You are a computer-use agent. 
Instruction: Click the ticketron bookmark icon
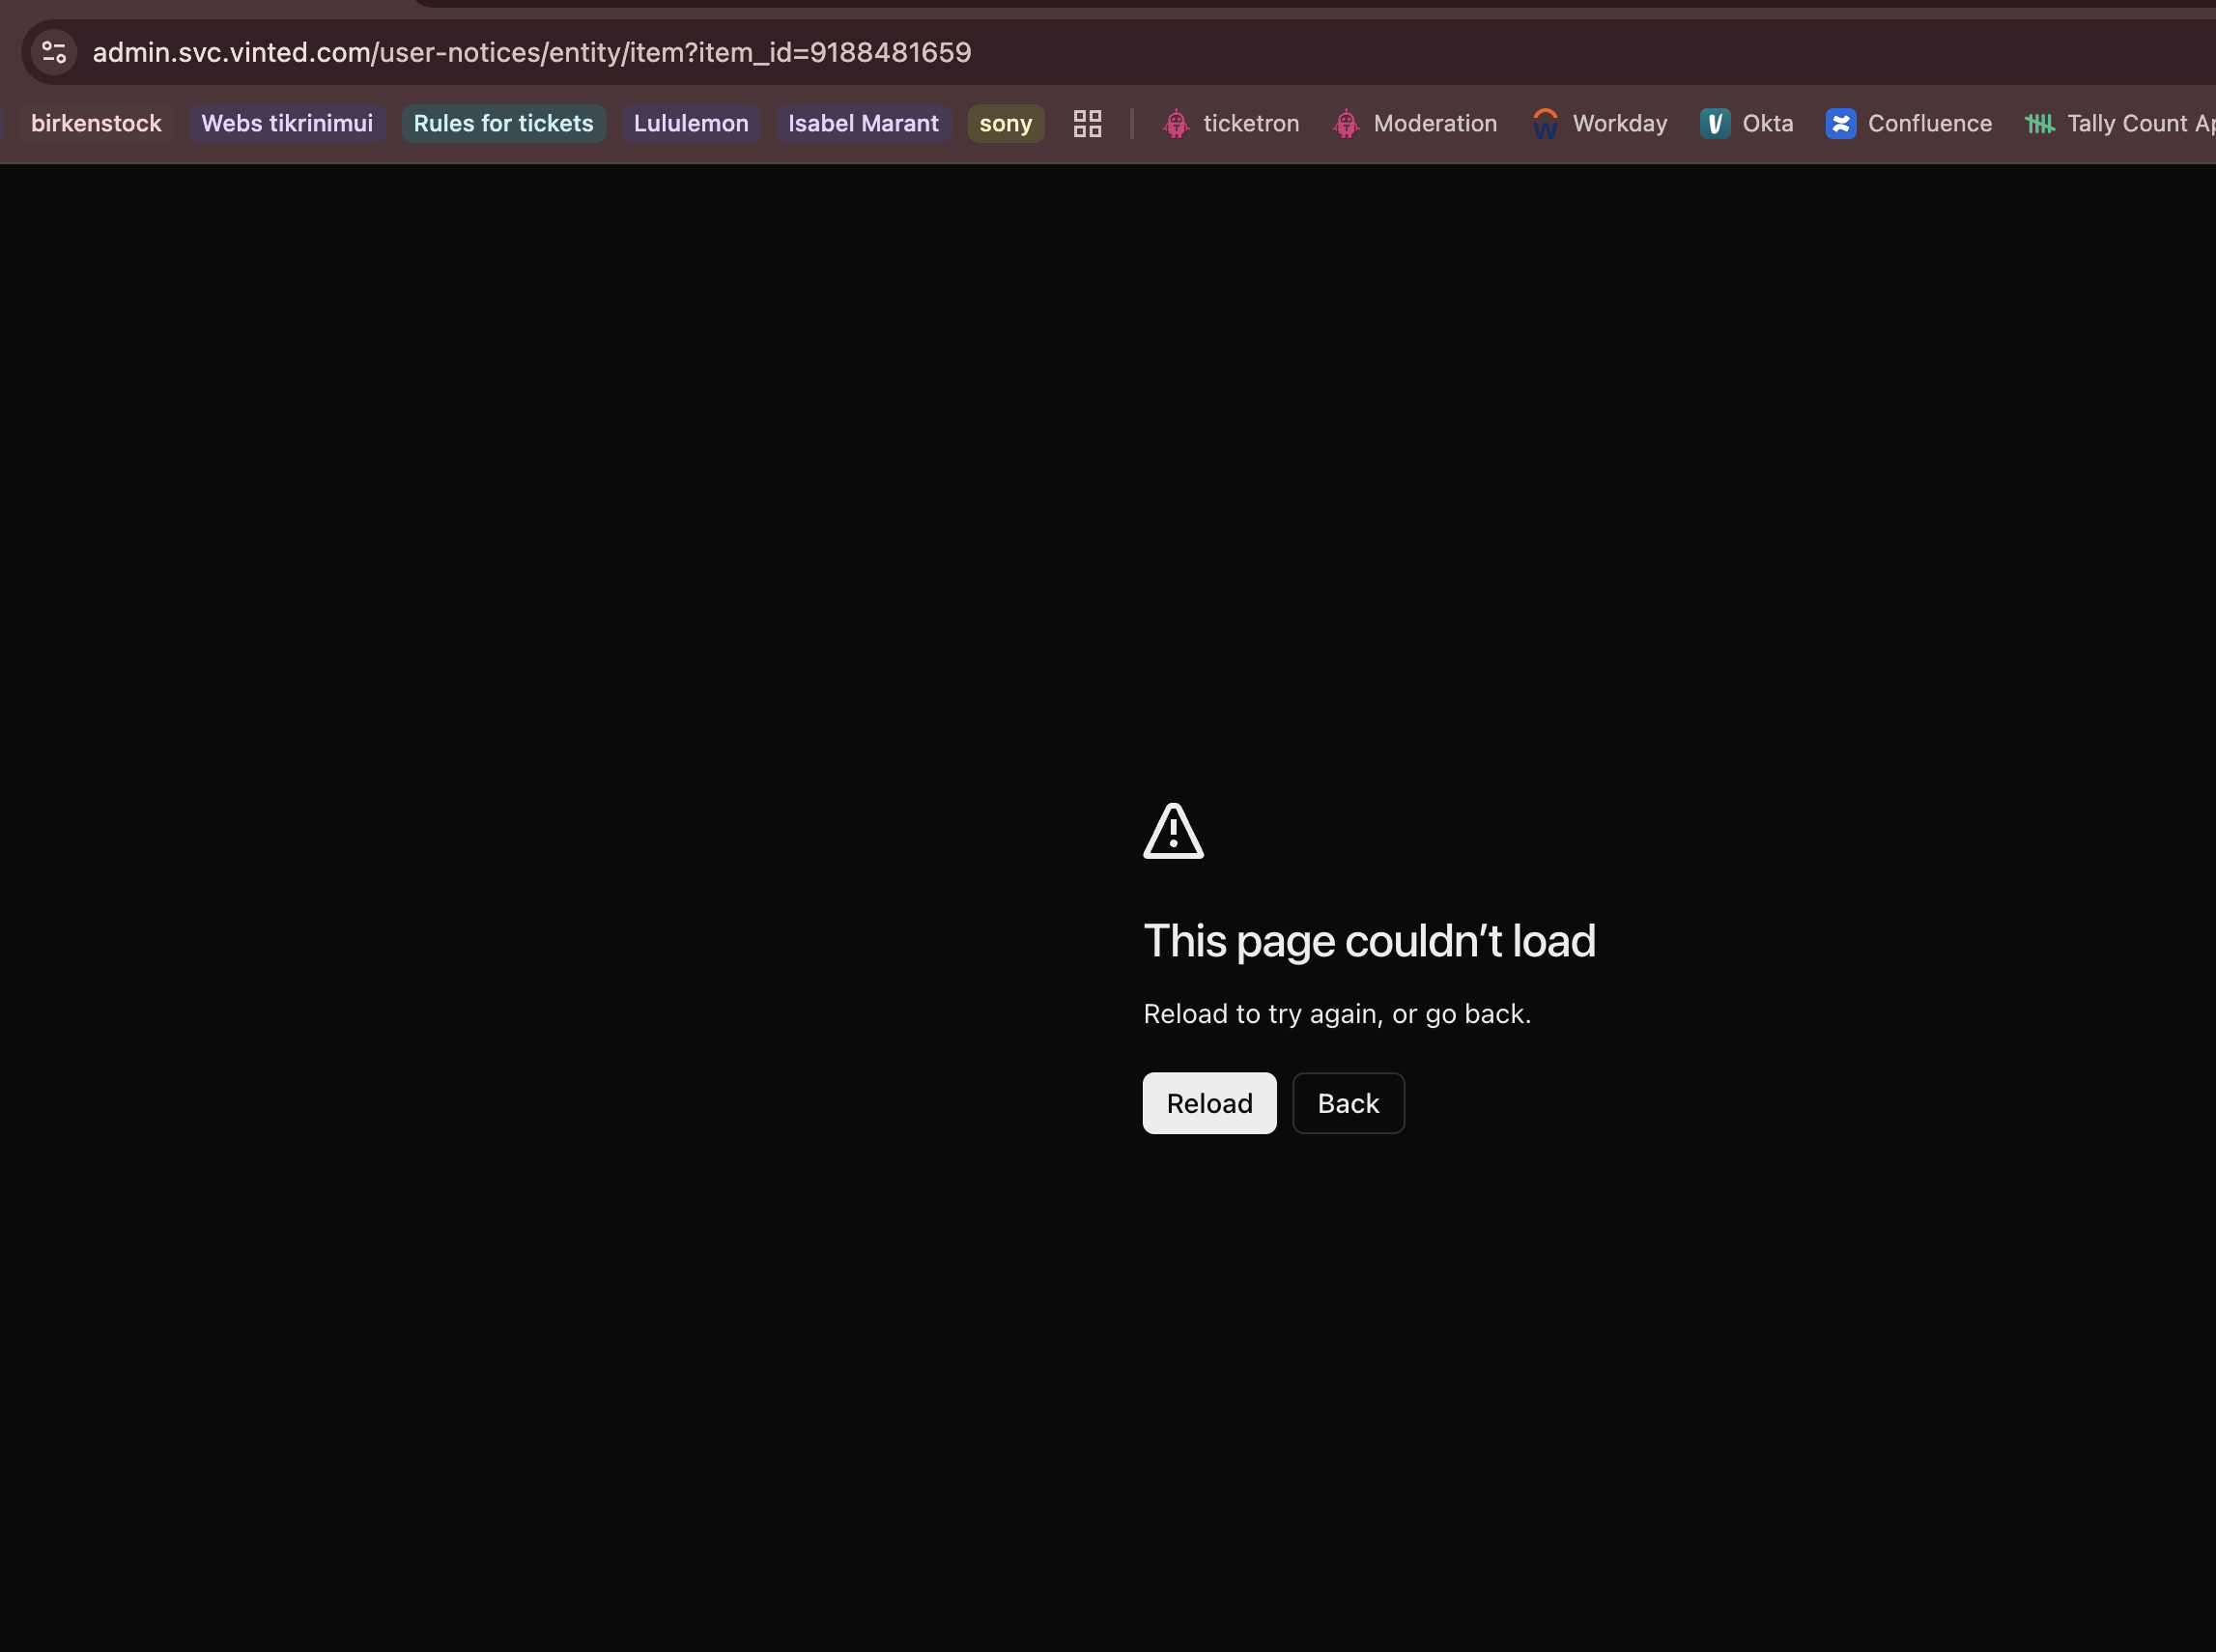click(1177, 123)
